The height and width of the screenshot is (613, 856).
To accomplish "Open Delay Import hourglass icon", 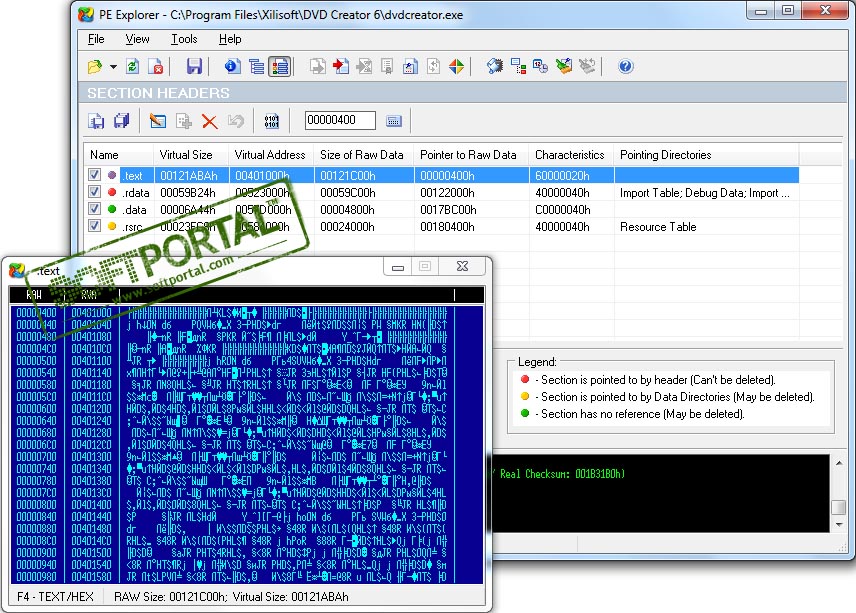I will [x=364, y=67].
